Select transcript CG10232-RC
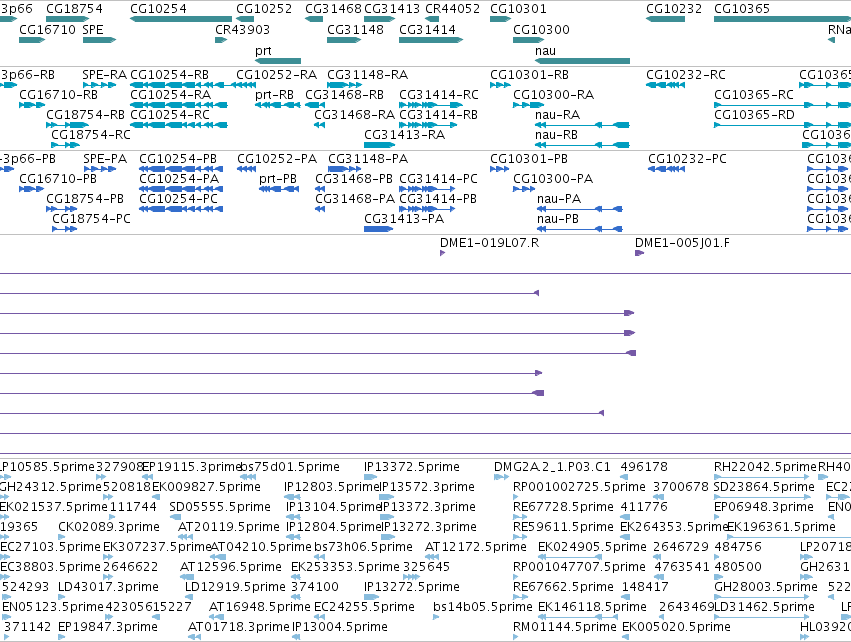The image size is (851, 642). pos(685,74)
